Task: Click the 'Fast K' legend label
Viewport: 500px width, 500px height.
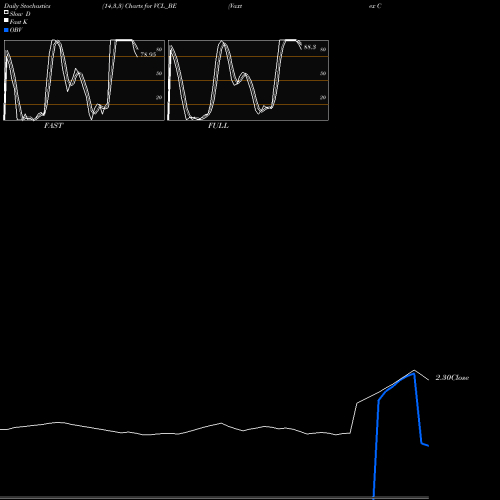Action: pos(19,22)
